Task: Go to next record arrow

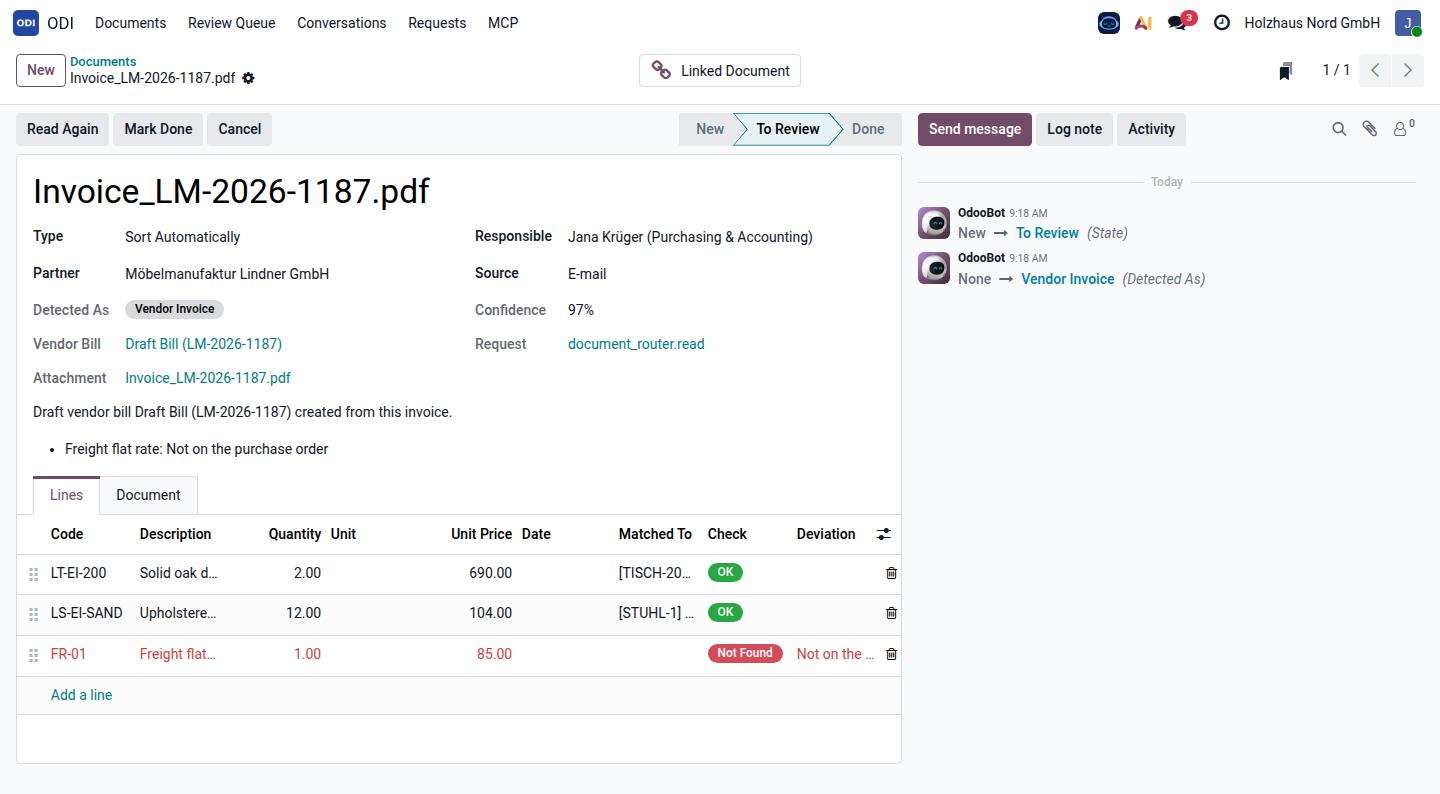Action: click(x=1408, y=70)
